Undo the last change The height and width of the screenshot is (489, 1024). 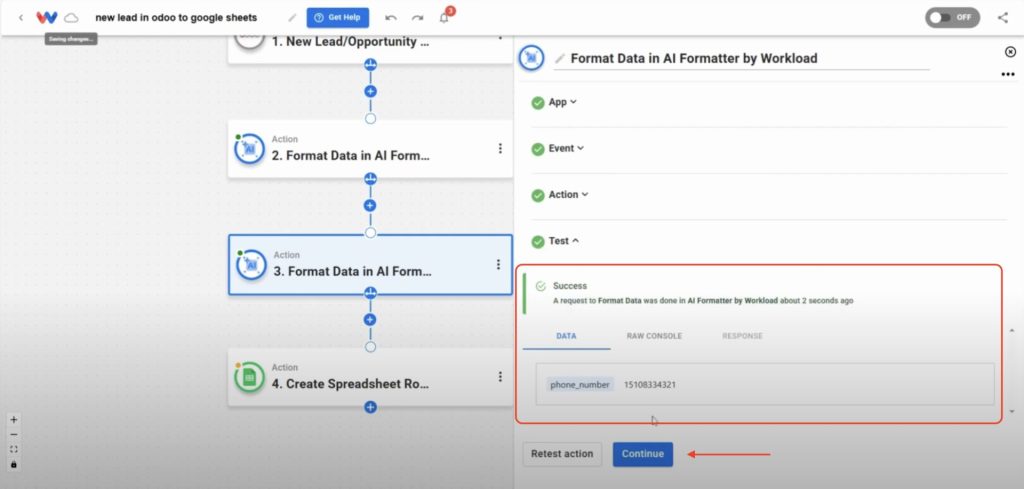coord(391,18)
